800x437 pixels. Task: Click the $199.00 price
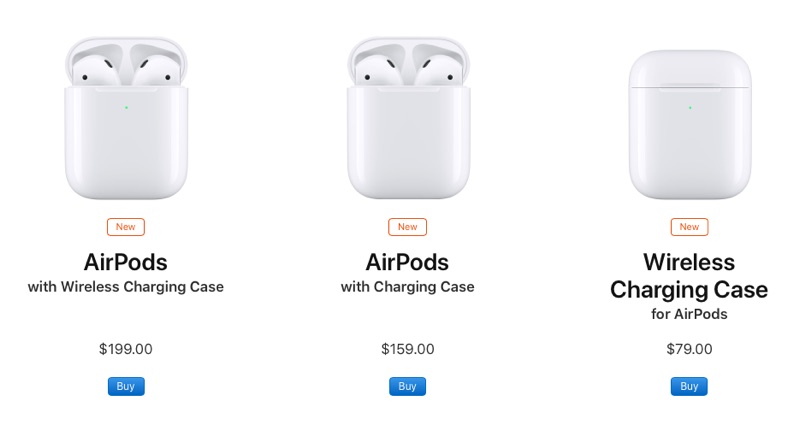(126, 349)
